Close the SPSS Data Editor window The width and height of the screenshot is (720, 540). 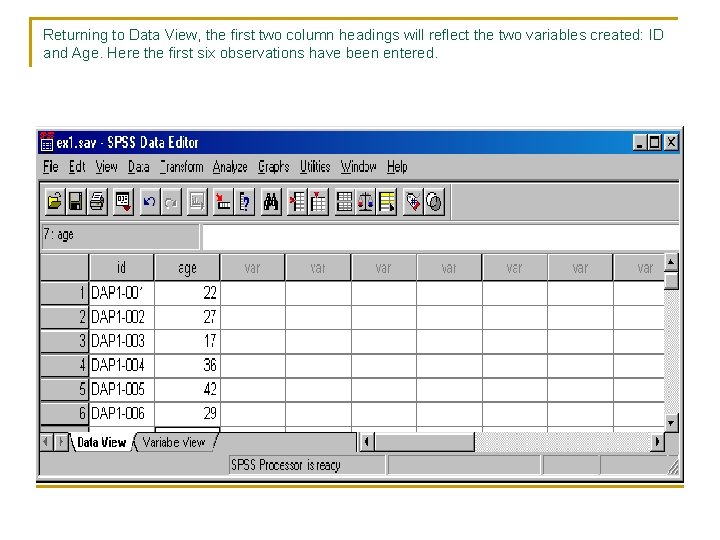click(671, 142)
